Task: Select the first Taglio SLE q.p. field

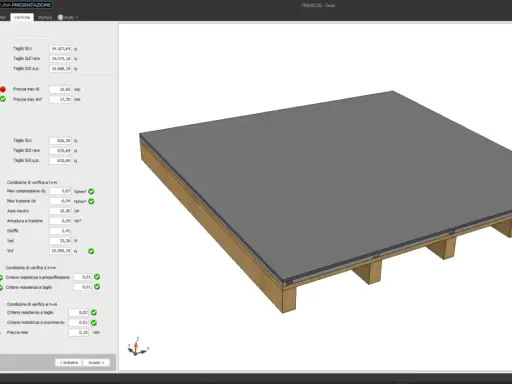Action: click(x=61, y=69)
